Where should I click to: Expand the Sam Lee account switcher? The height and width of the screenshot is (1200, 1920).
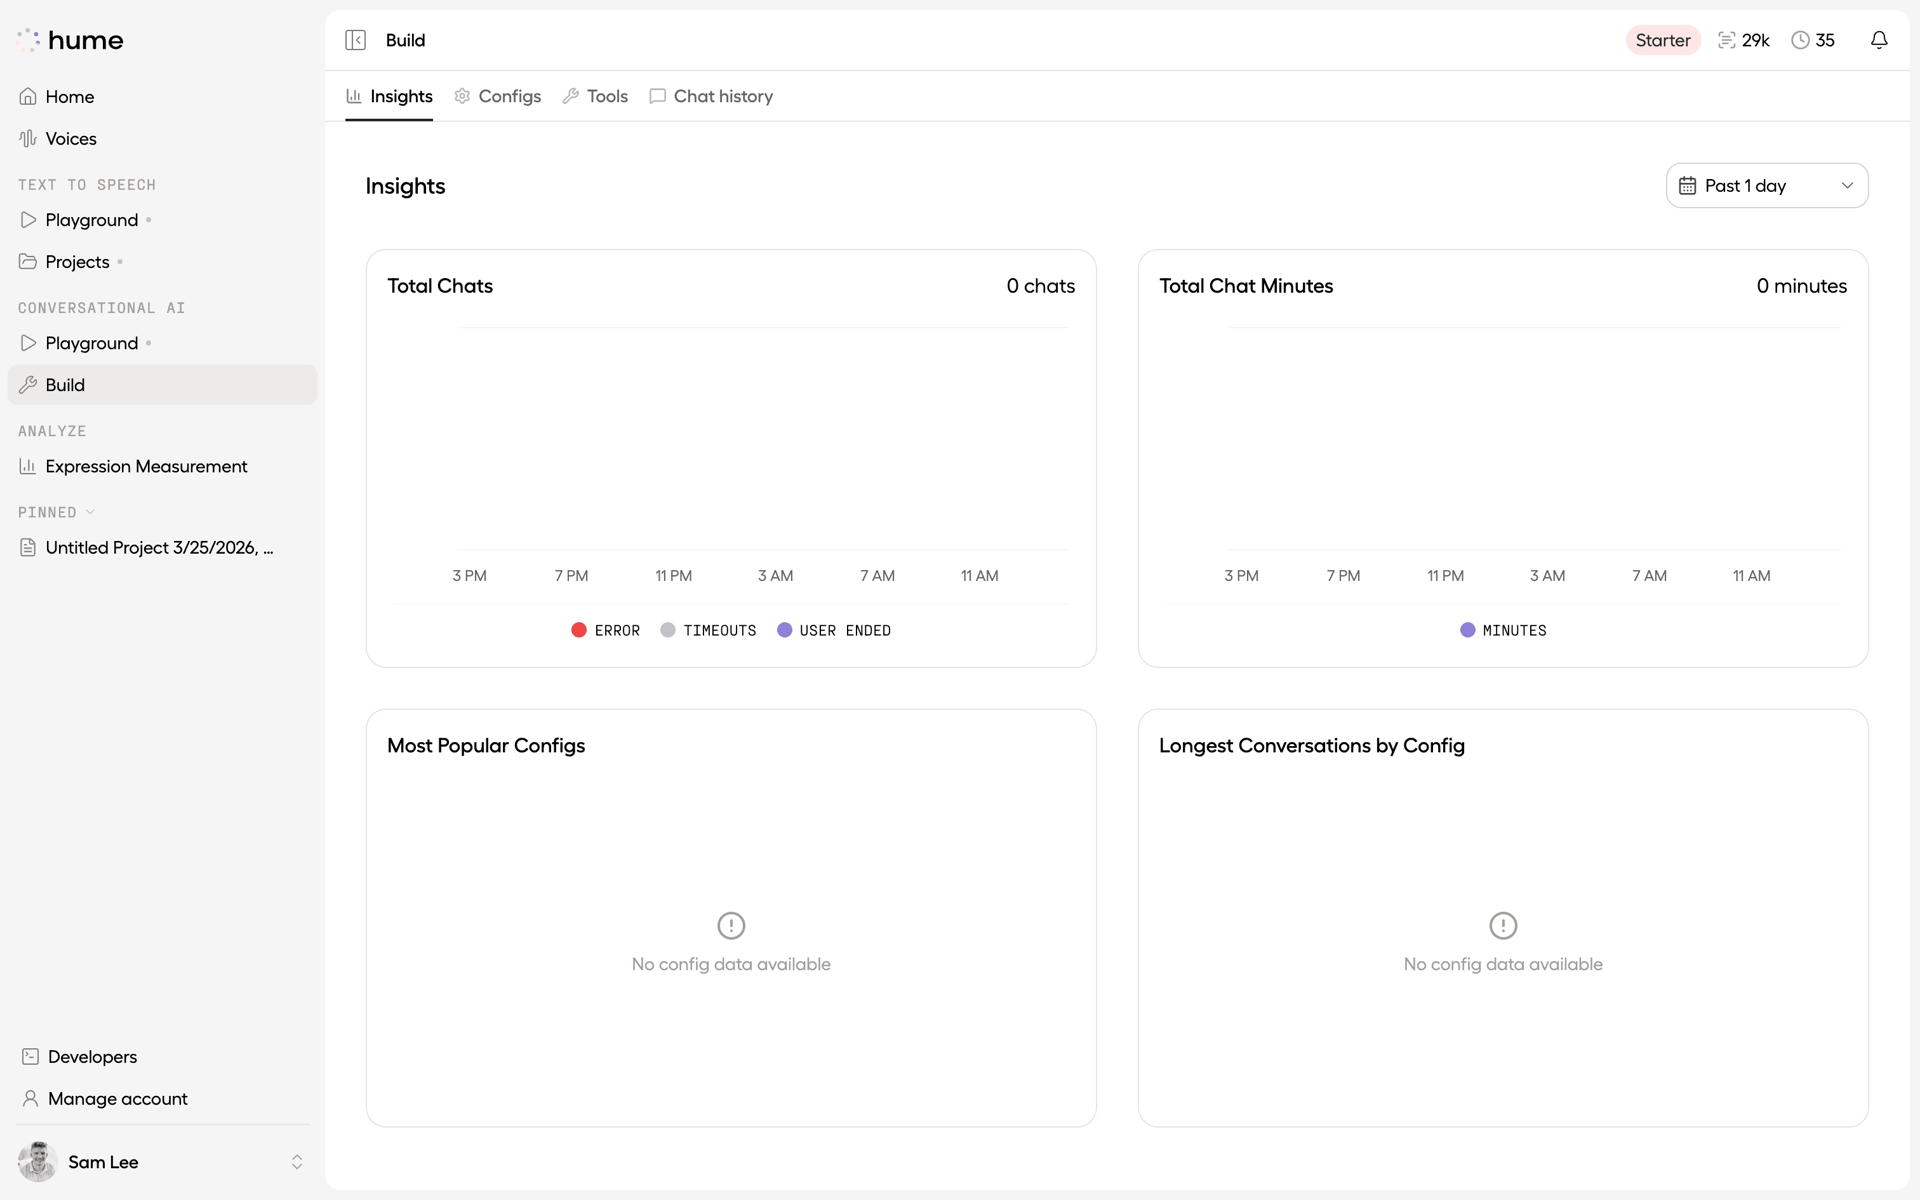coord(297,1162)
